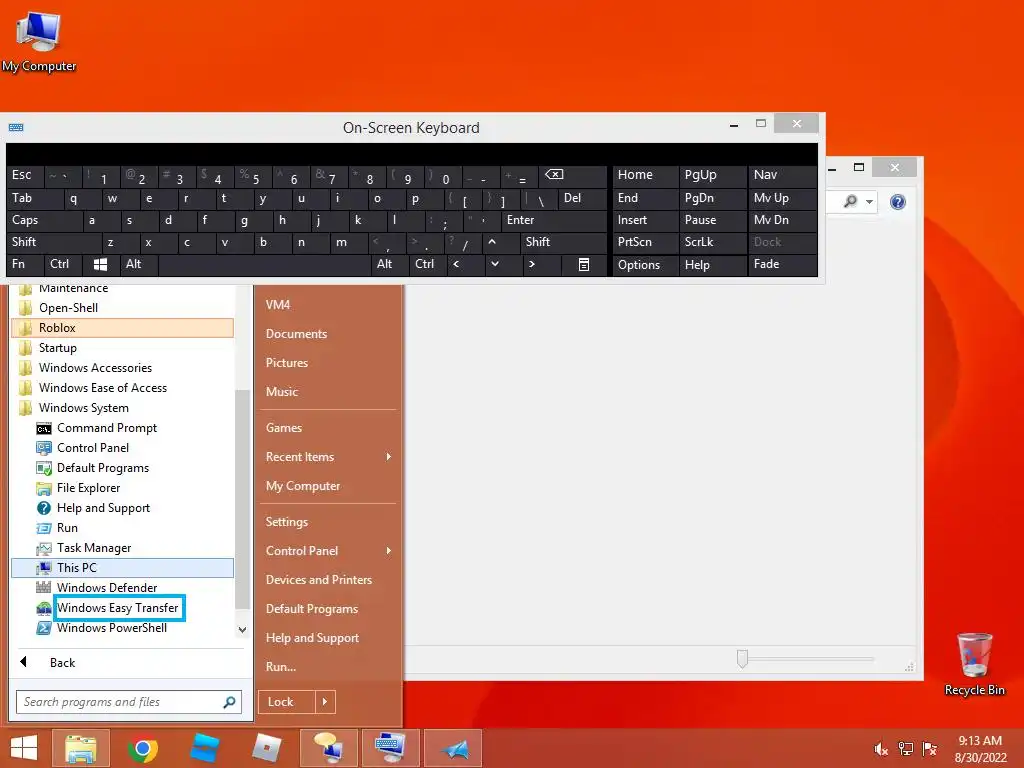
Task: Open the Roblox Studio blue taskbar icon
Action: [x=205, y=748]
